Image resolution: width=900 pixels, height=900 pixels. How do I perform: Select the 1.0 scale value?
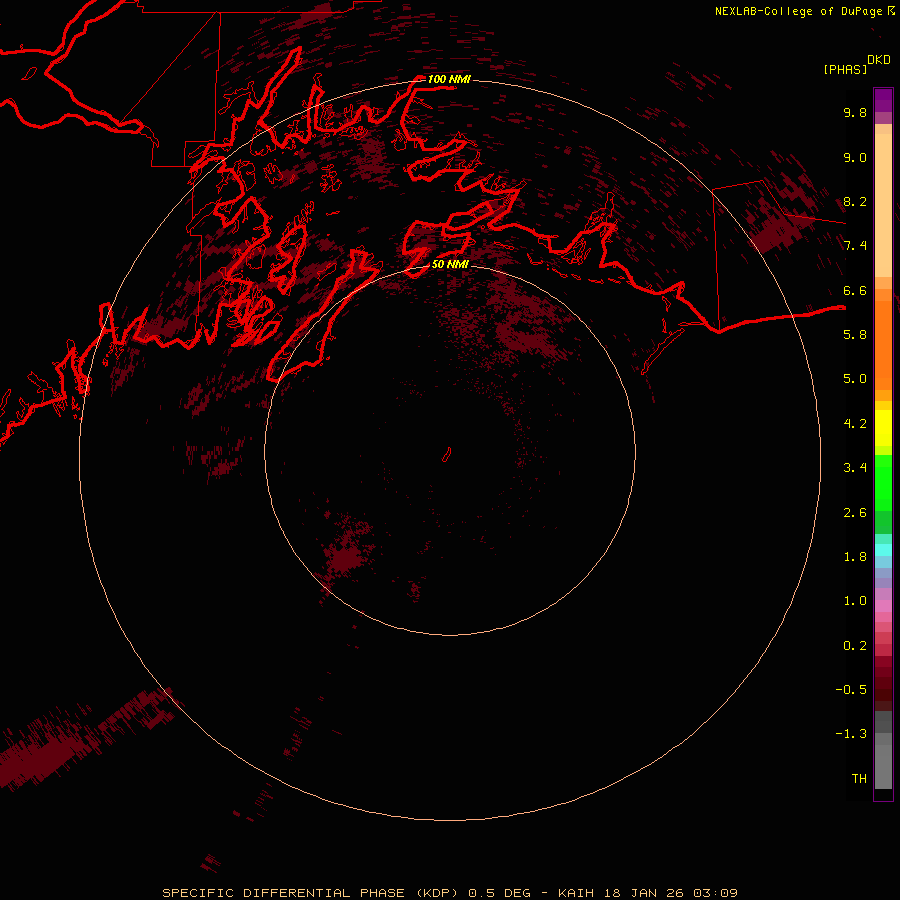(855, 601)
